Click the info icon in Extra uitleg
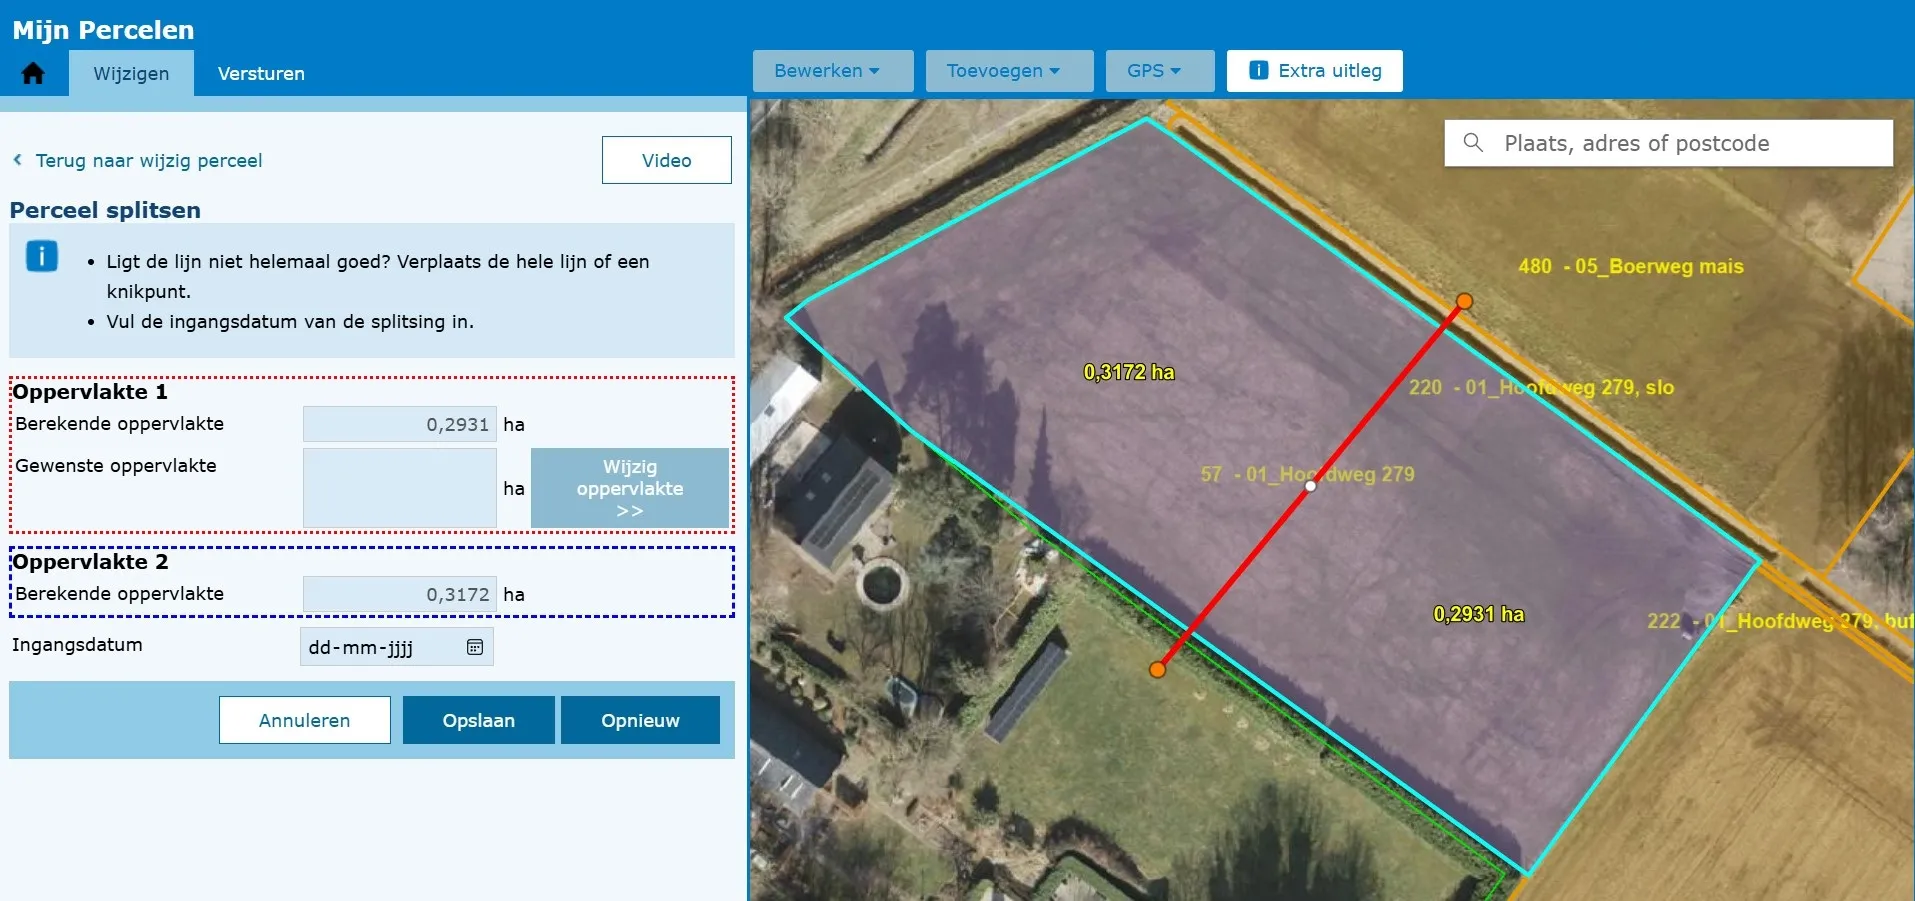1915x901 pixels. 1259,71
